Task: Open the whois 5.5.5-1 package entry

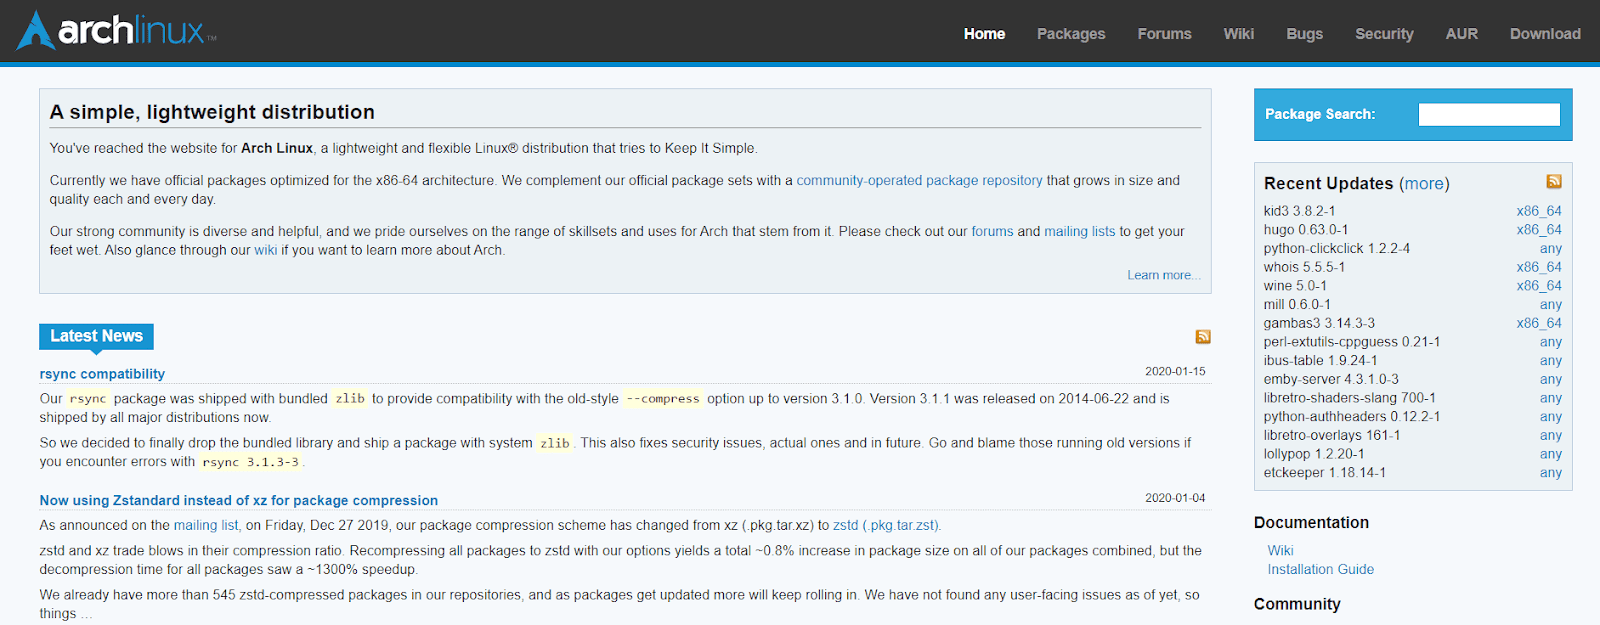Action: pos(1304,268)
